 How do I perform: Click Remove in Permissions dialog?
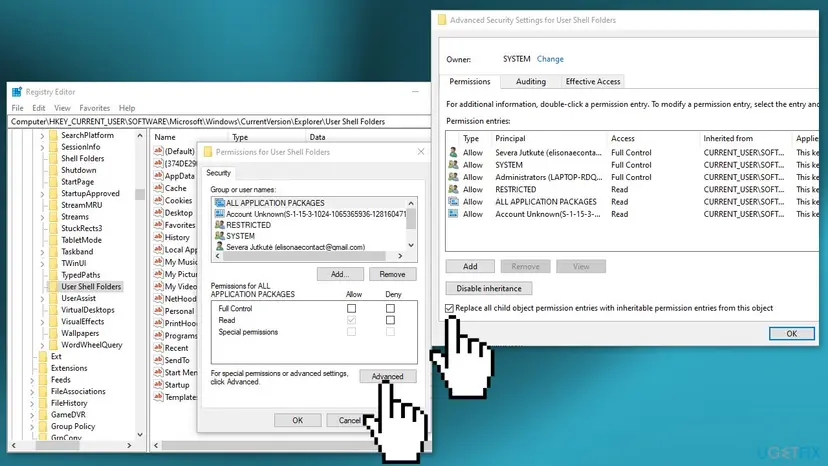pyautogui.click(x=392, y=274)
